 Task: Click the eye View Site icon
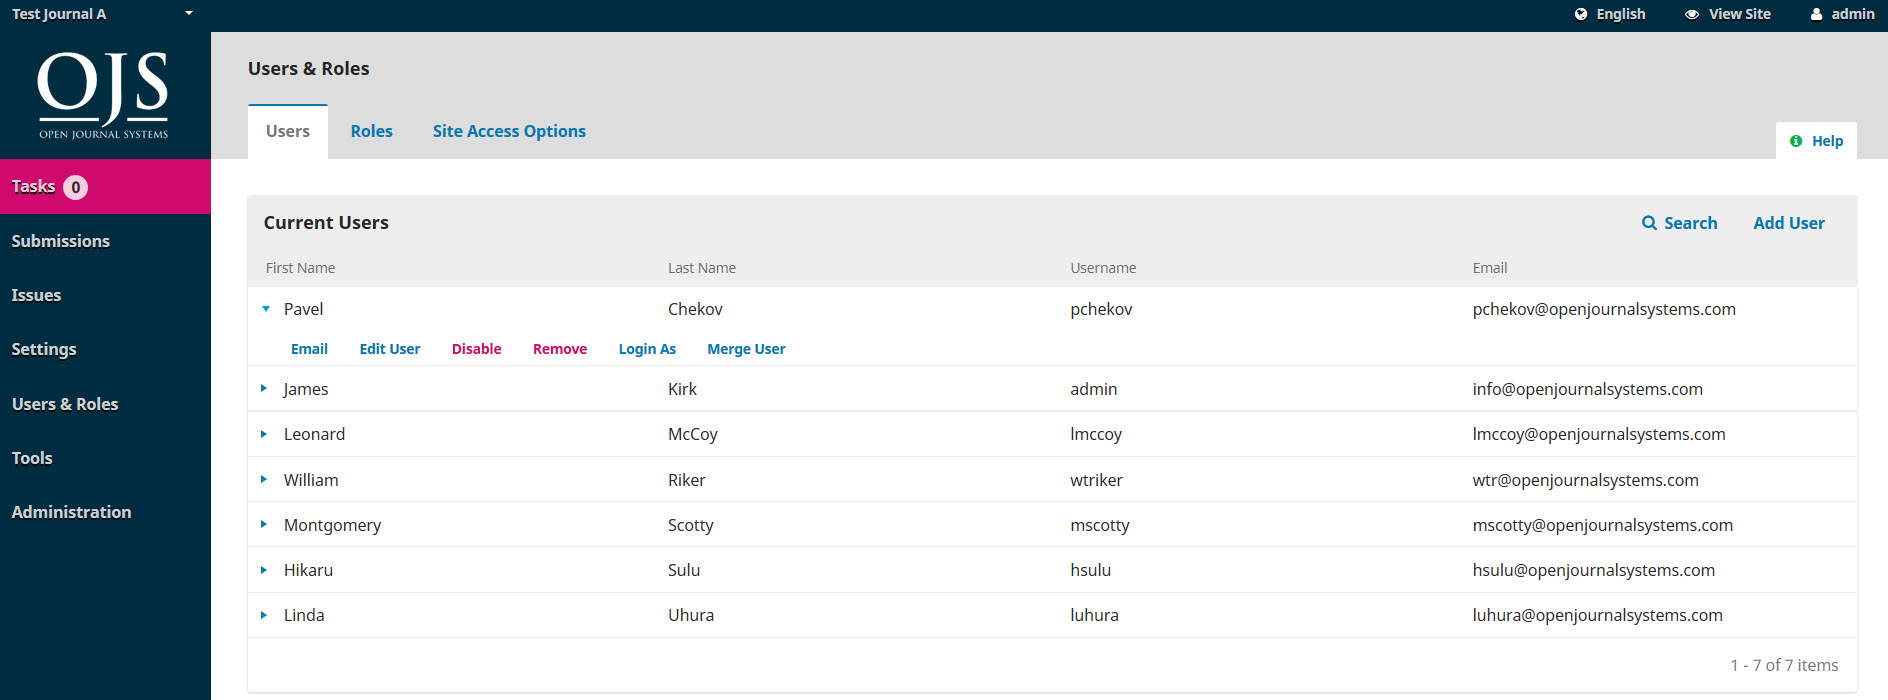[1692, 14]
